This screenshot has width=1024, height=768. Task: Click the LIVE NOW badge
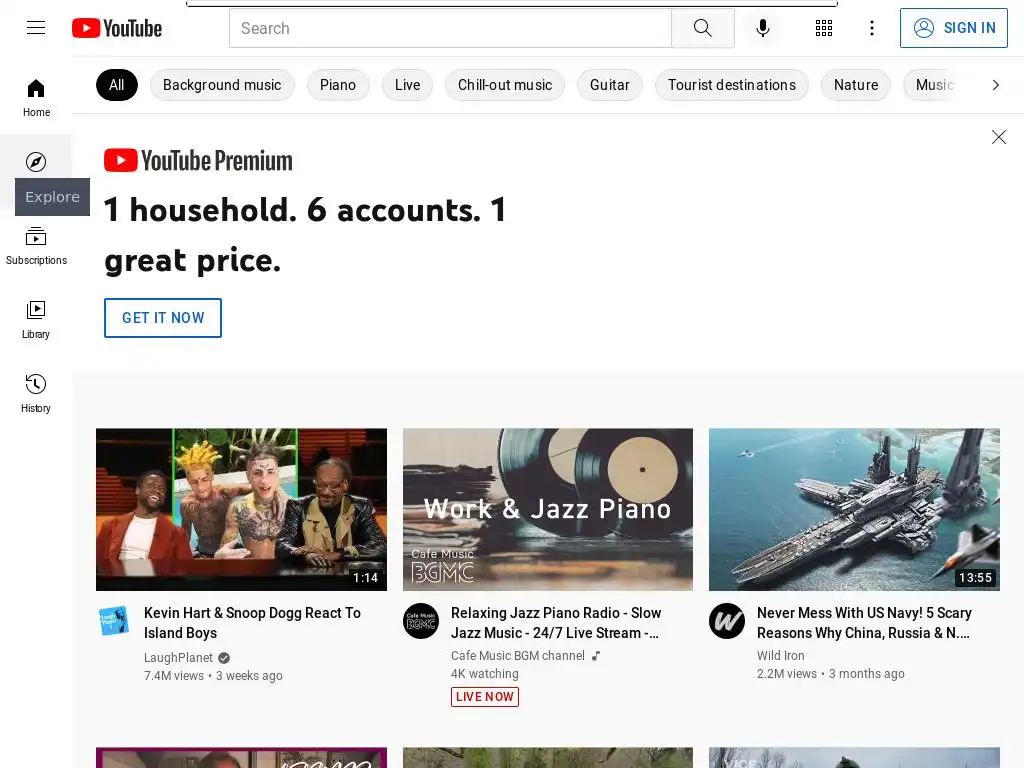pyautogui.click(x=485, y=697)
